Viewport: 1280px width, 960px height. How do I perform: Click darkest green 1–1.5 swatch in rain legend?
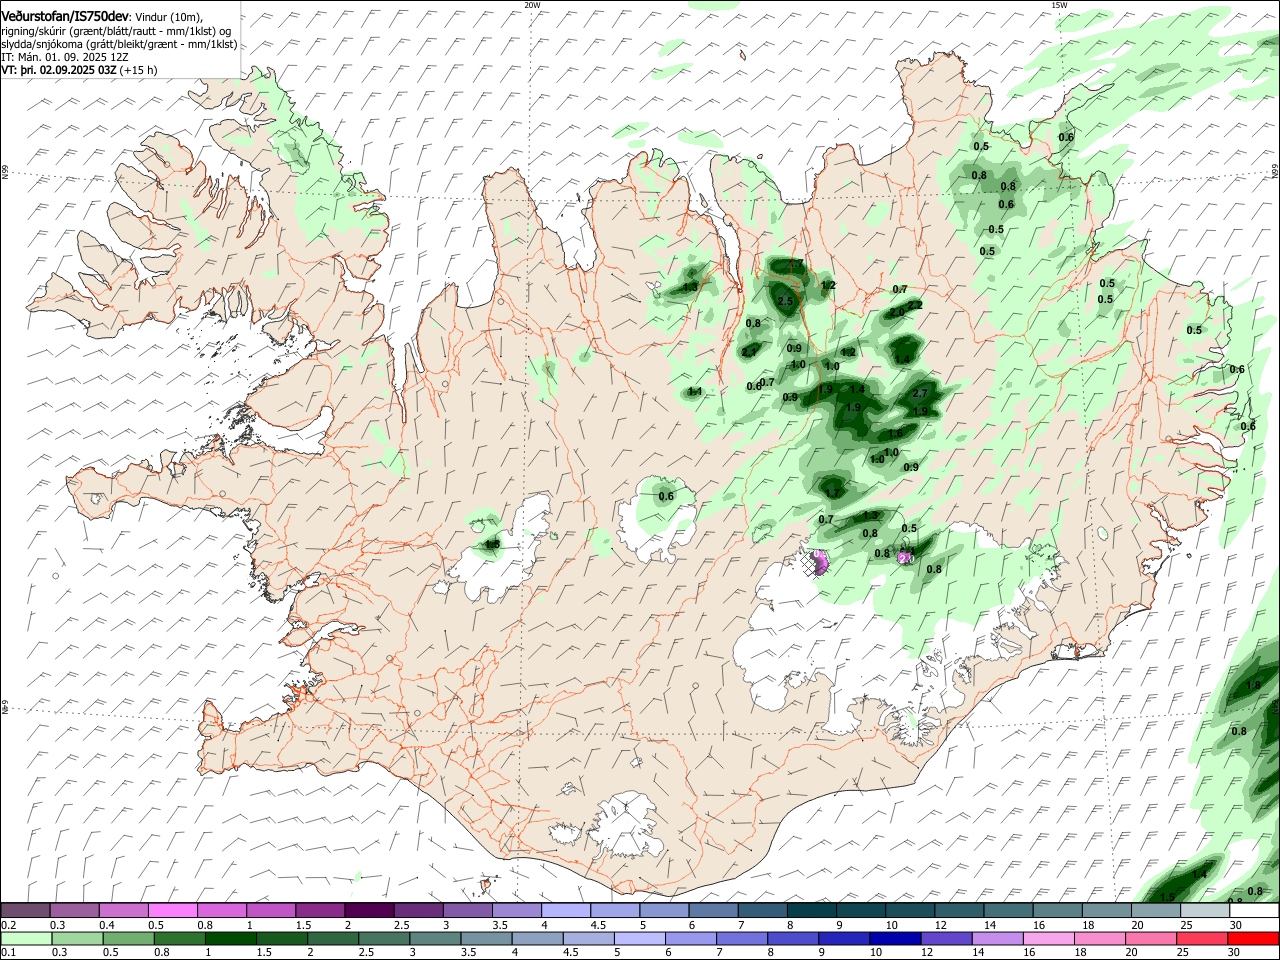point(231,939)
